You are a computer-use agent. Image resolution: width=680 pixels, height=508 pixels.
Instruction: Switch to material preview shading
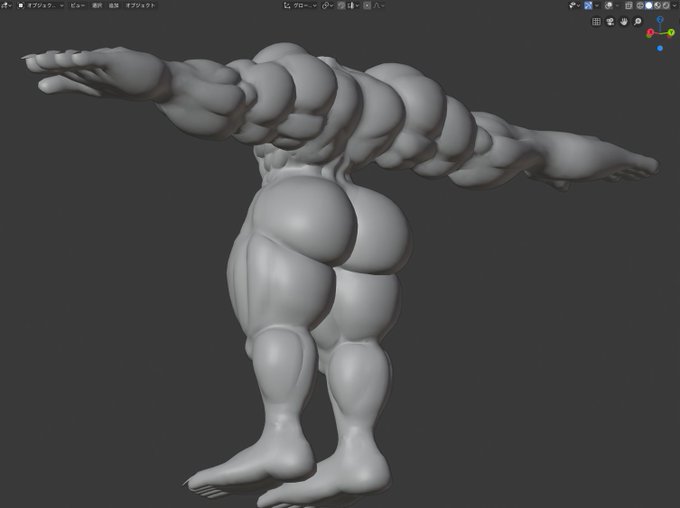pyautogui.click(x=657, y=5)
